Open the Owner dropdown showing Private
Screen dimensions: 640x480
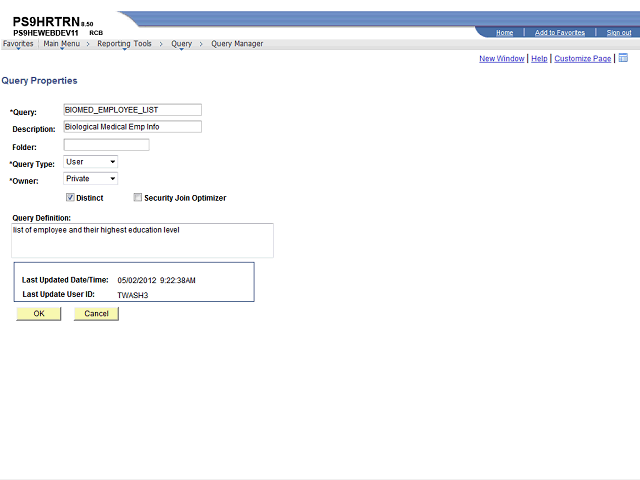click(91, 179)
